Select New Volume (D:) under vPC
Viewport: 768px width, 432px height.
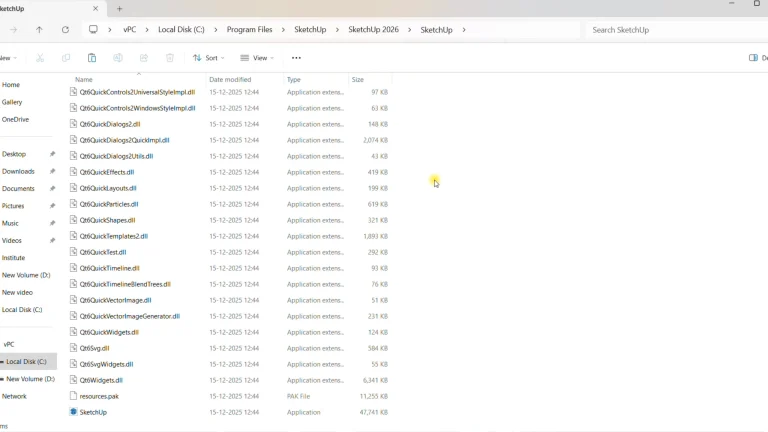pos(30,379)
